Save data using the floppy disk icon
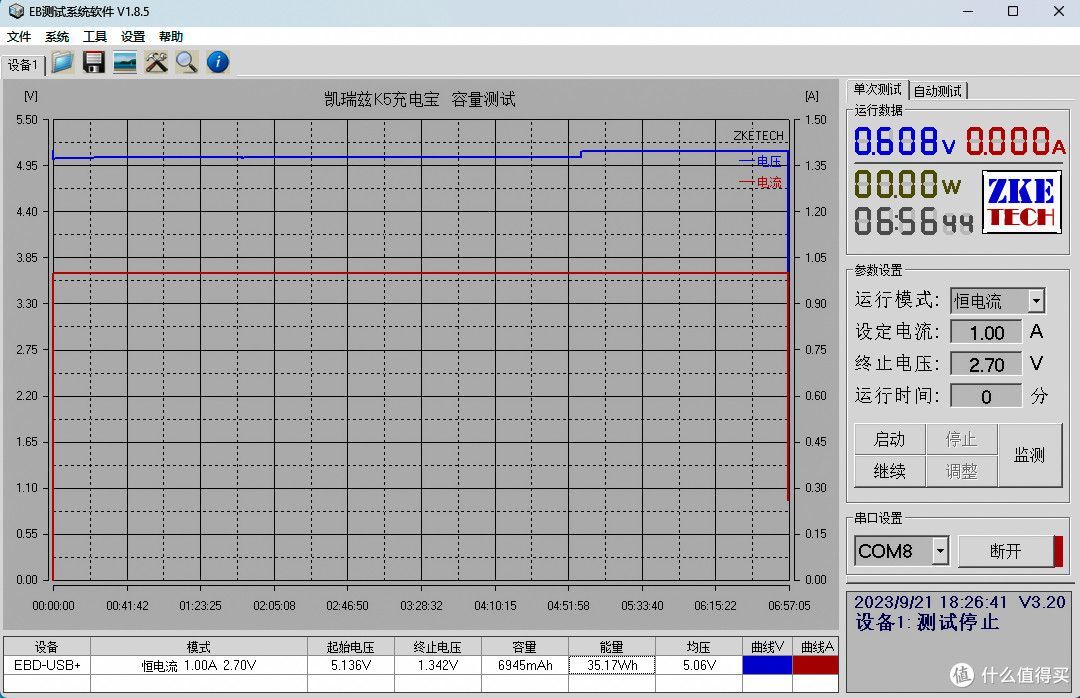 tap(94, 63)
